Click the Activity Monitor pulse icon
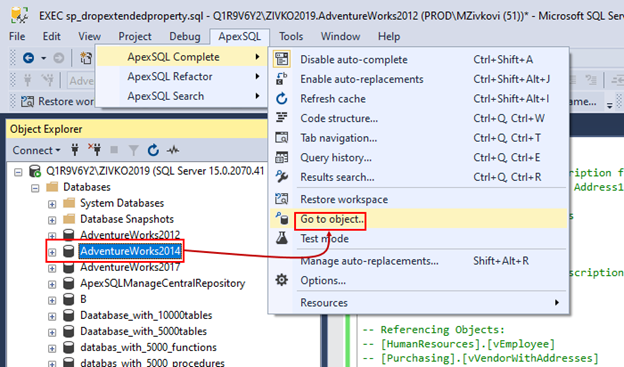The height and width of the screenshot is (367, 624). 173,150
